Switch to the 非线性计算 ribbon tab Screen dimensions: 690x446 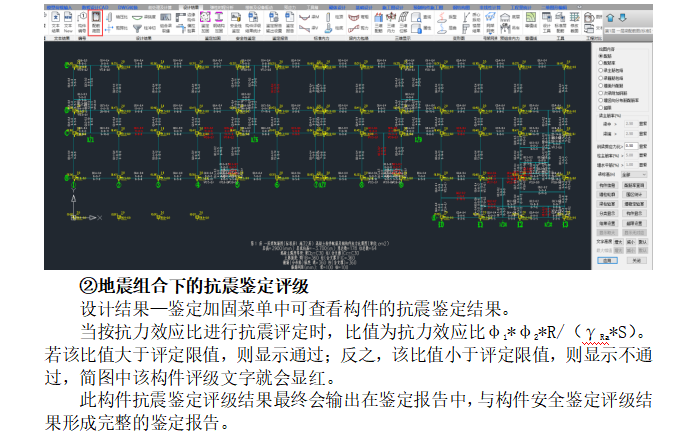[490, 7]
